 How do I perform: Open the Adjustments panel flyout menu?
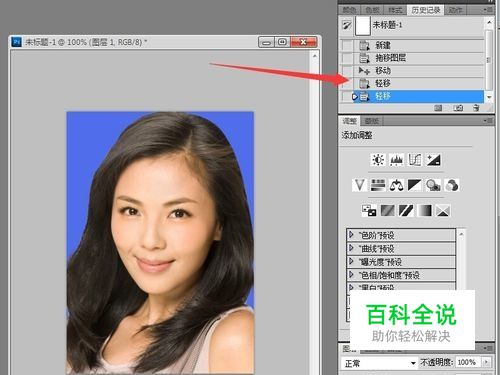pyautogui.click(x=488, y=121)
